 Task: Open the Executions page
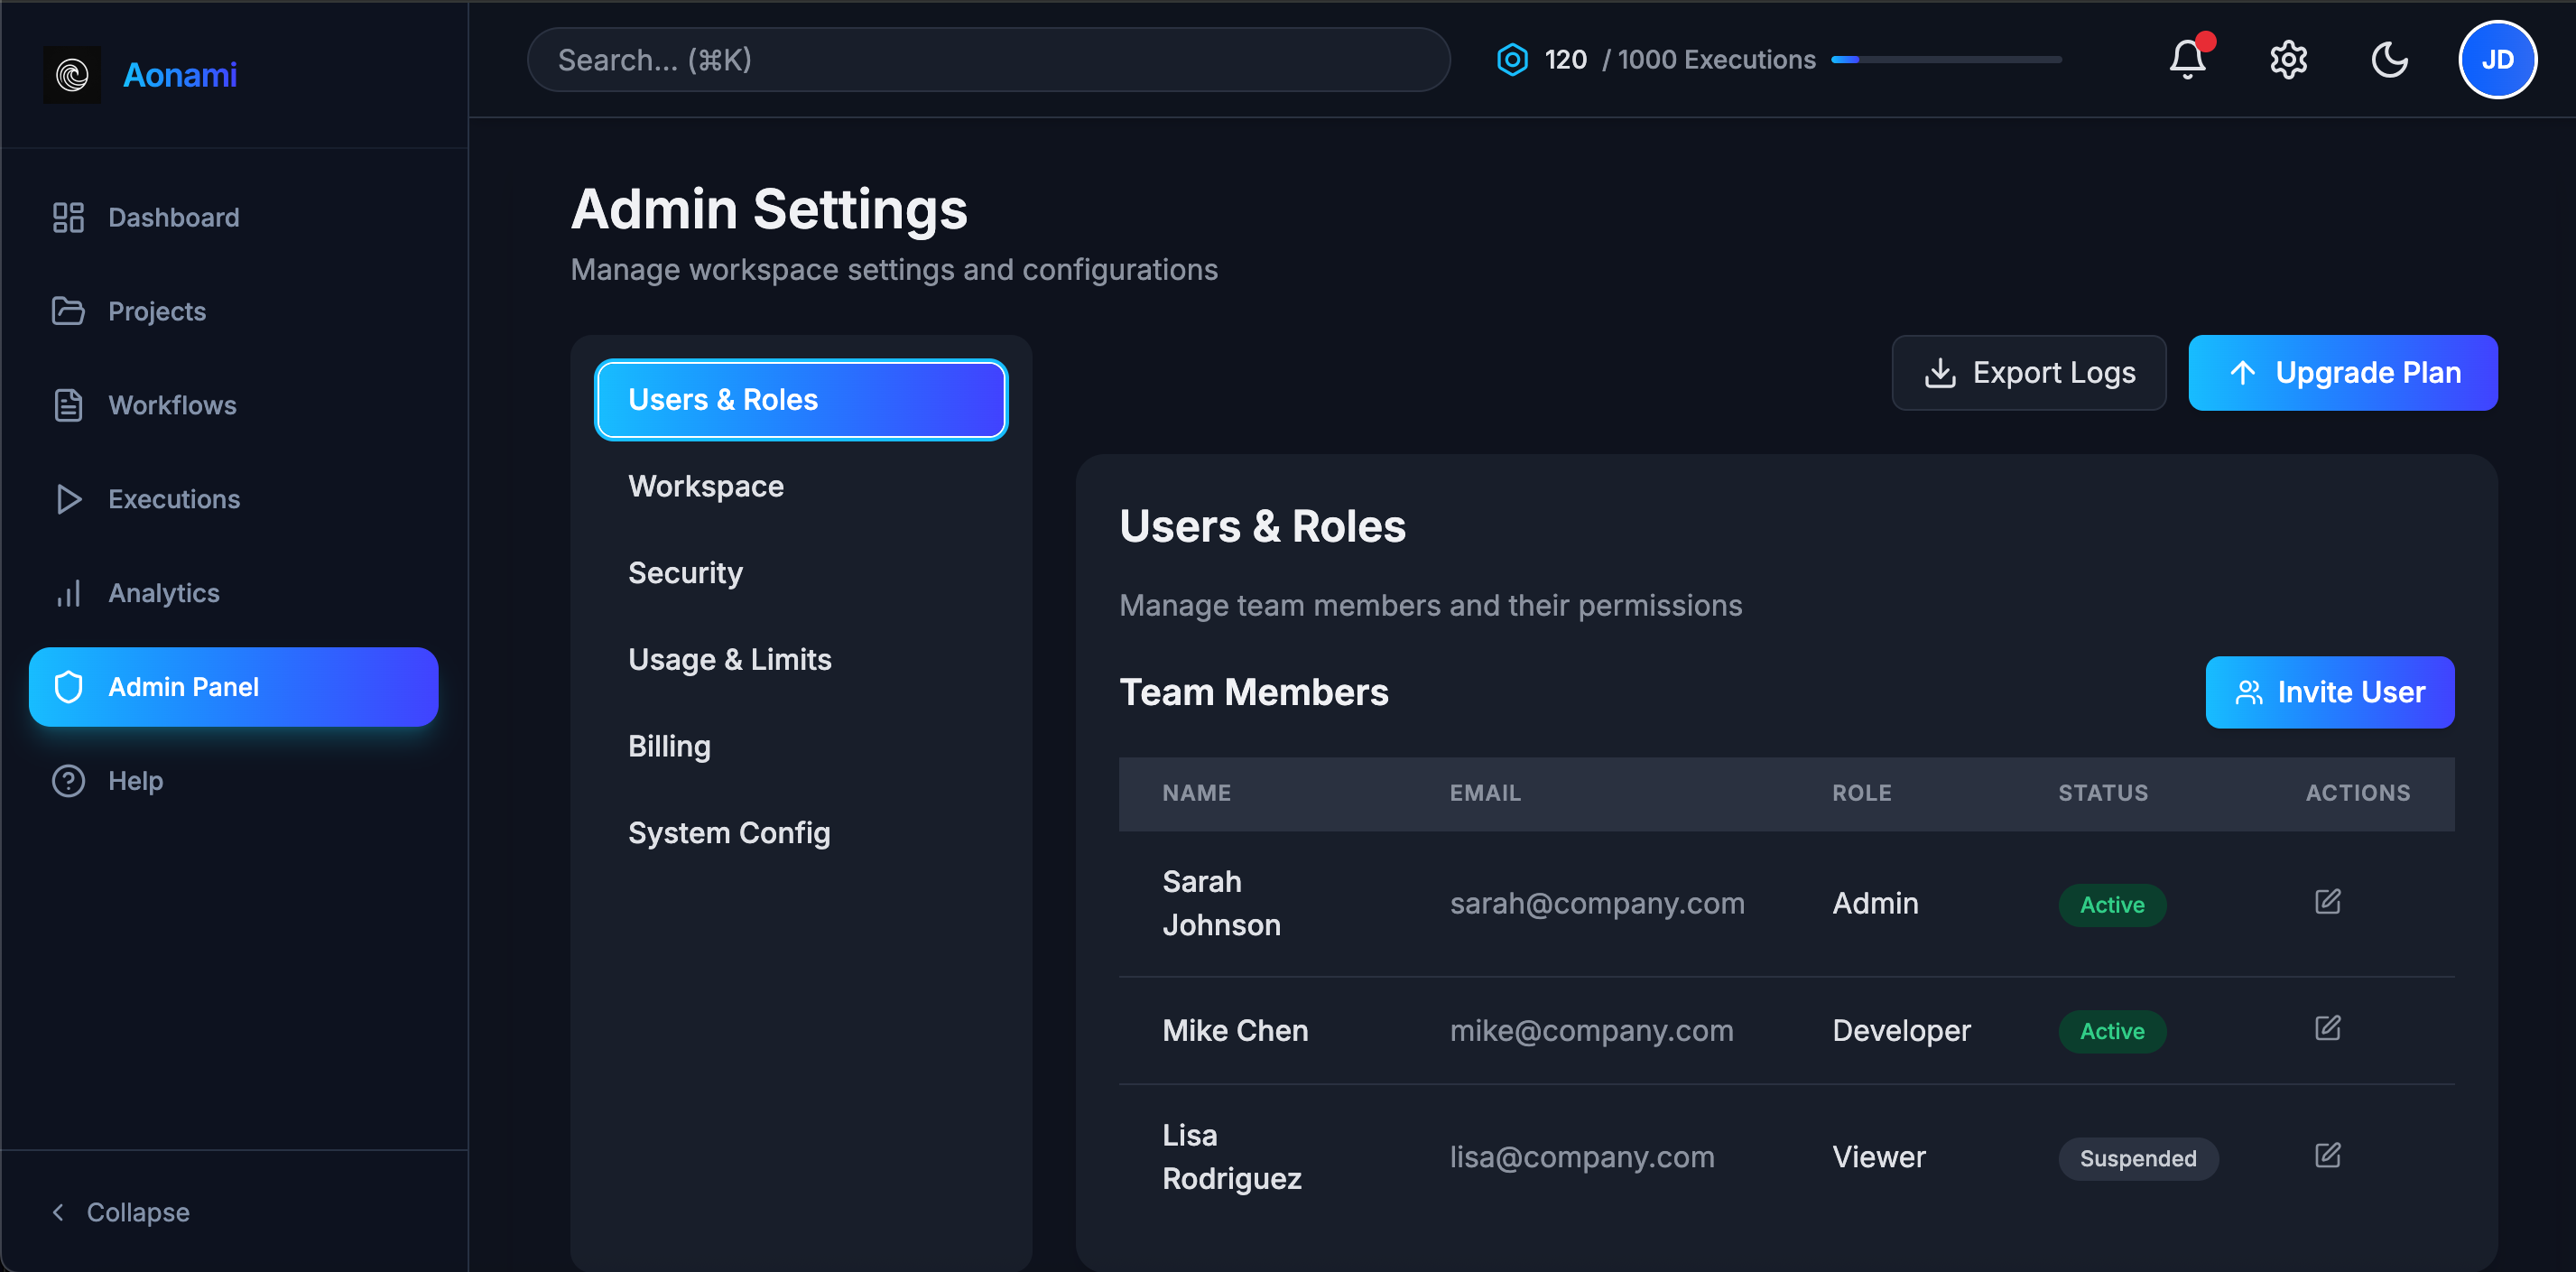(234, 499)
